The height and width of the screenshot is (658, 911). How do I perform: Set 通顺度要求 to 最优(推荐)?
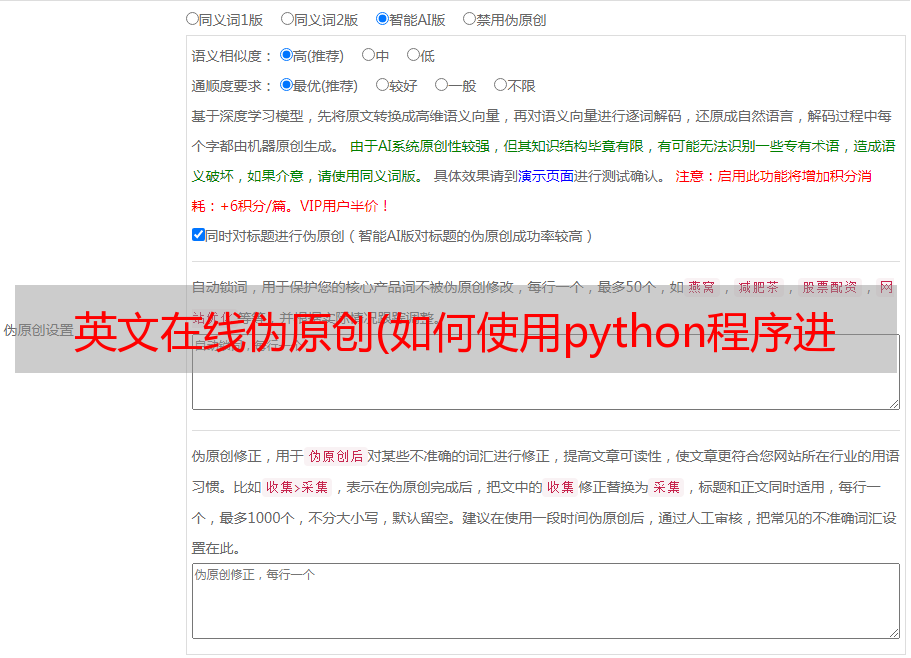click(x=286, y=85)
